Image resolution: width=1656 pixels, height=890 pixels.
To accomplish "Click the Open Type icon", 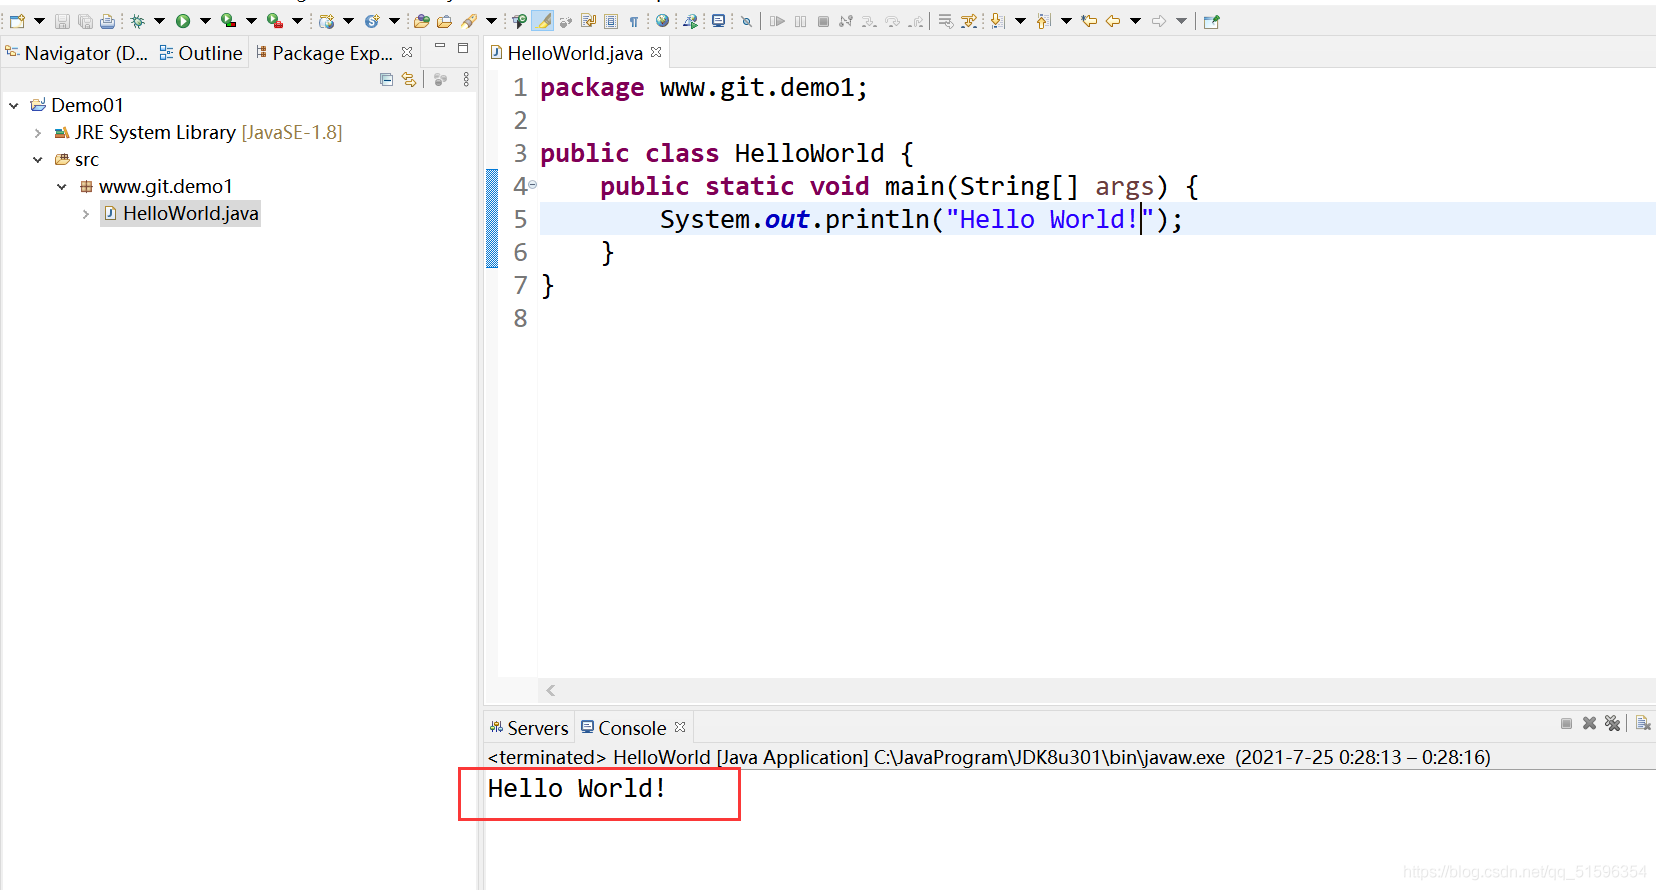I will pyautogui.click(x=421, y=21).
